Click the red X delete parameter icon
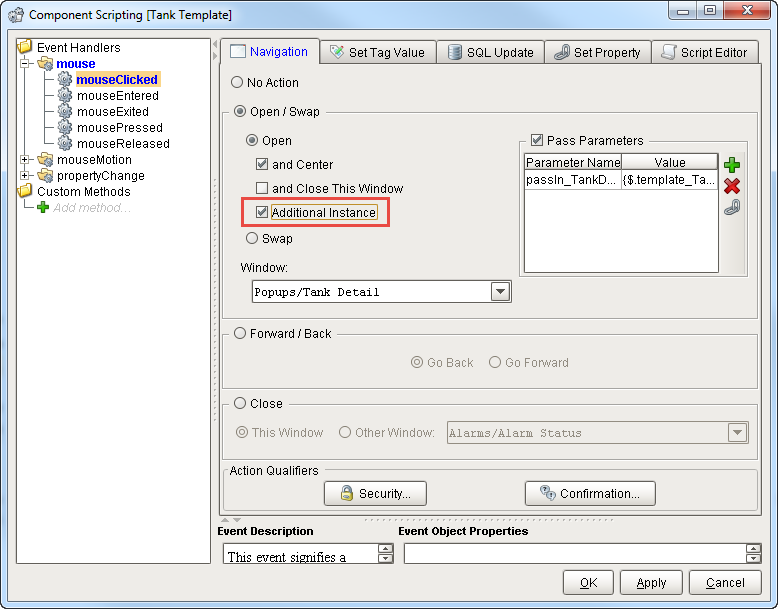Viewport: 778px width, 609px height. click(x=732, y=186)
